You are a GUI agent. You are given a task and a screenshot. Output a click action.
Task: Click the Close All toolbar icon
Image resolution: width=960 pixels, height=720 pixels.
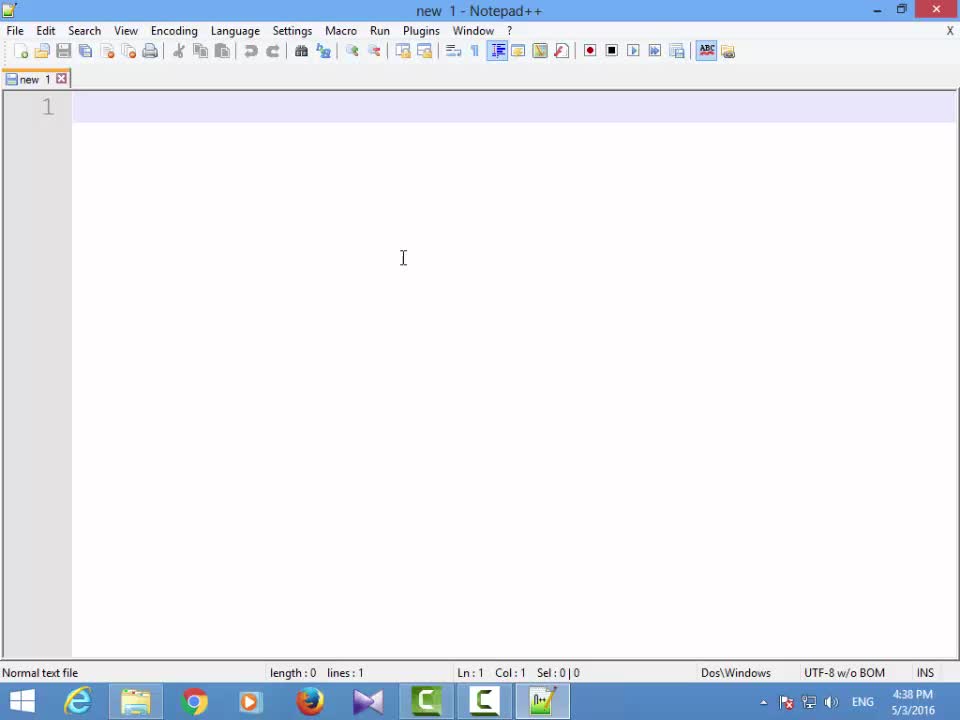pos(129,51)
